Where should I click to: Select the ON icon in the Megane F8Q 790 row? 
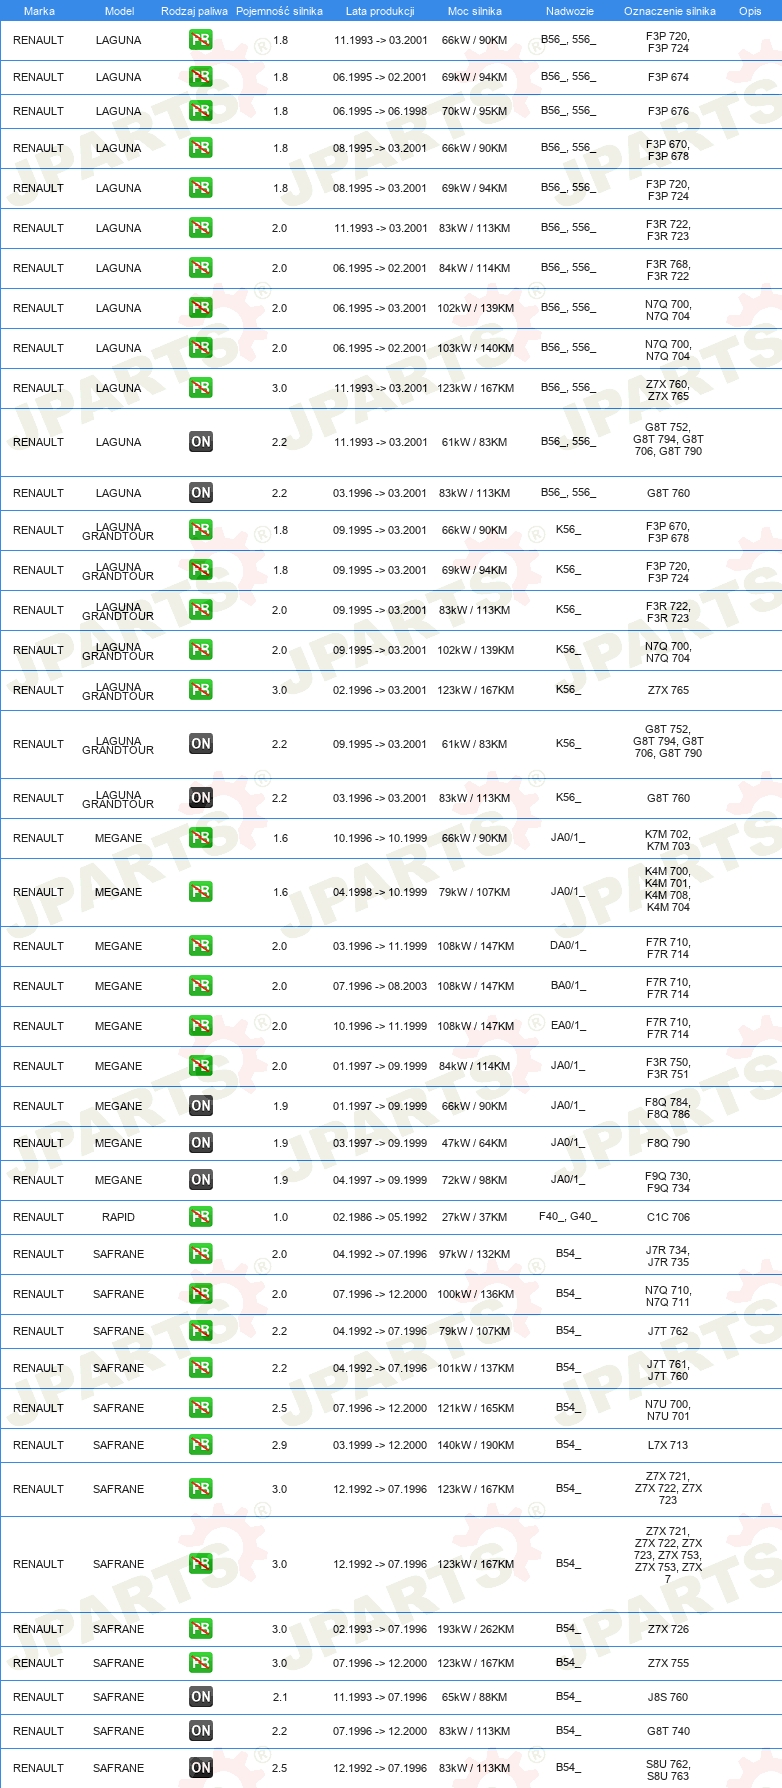coord(201,1143)
